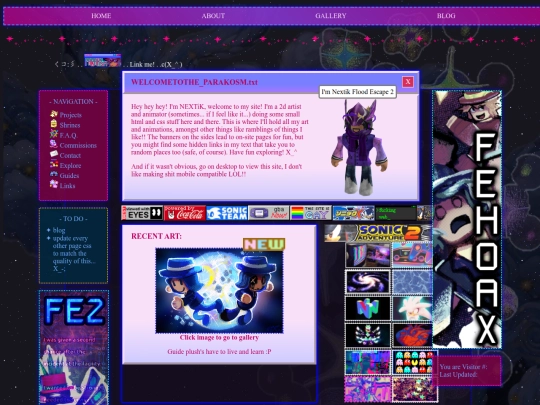This screenshot has width=540, height=405.
Task: Open the GALLERY page
Action: point(331,16)
